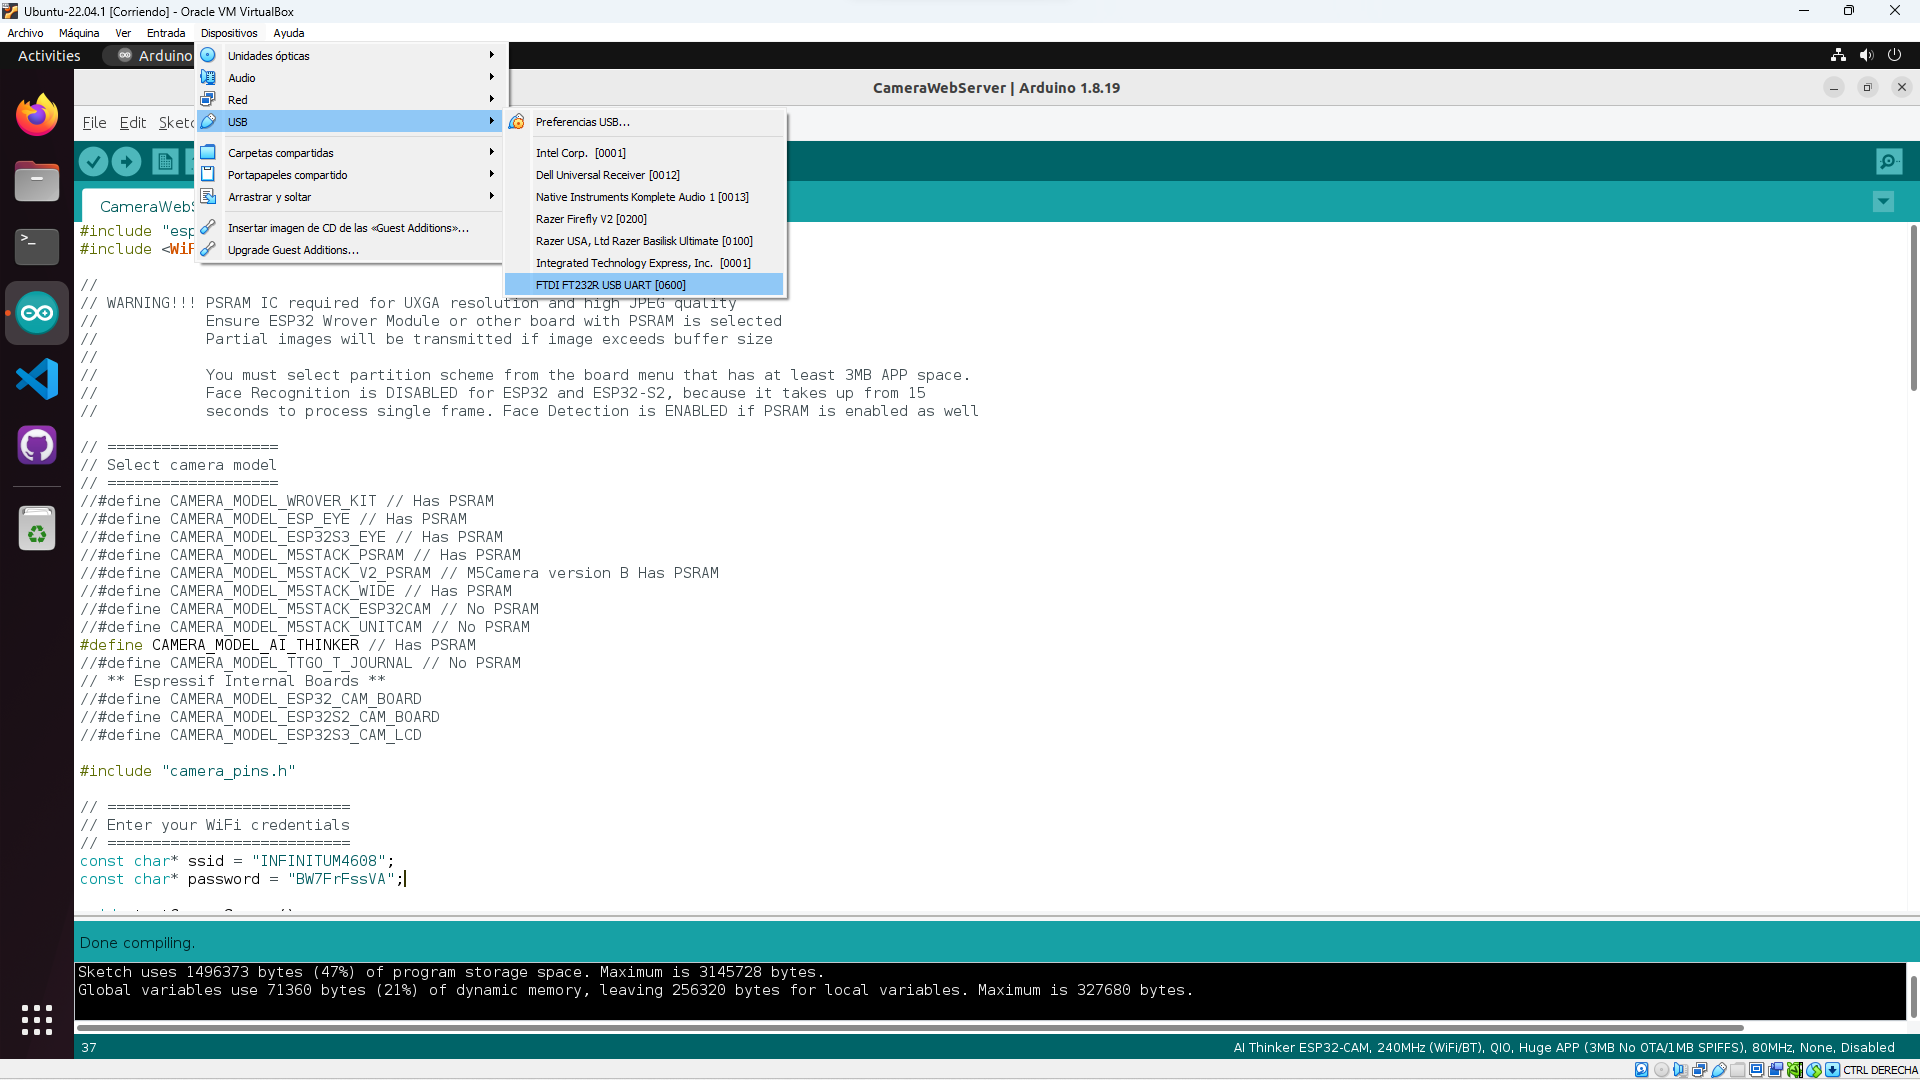This screenshot has height=1080, width=1920.
Task: Click the Arduino Upload arrow button
Action: (127, 161)
